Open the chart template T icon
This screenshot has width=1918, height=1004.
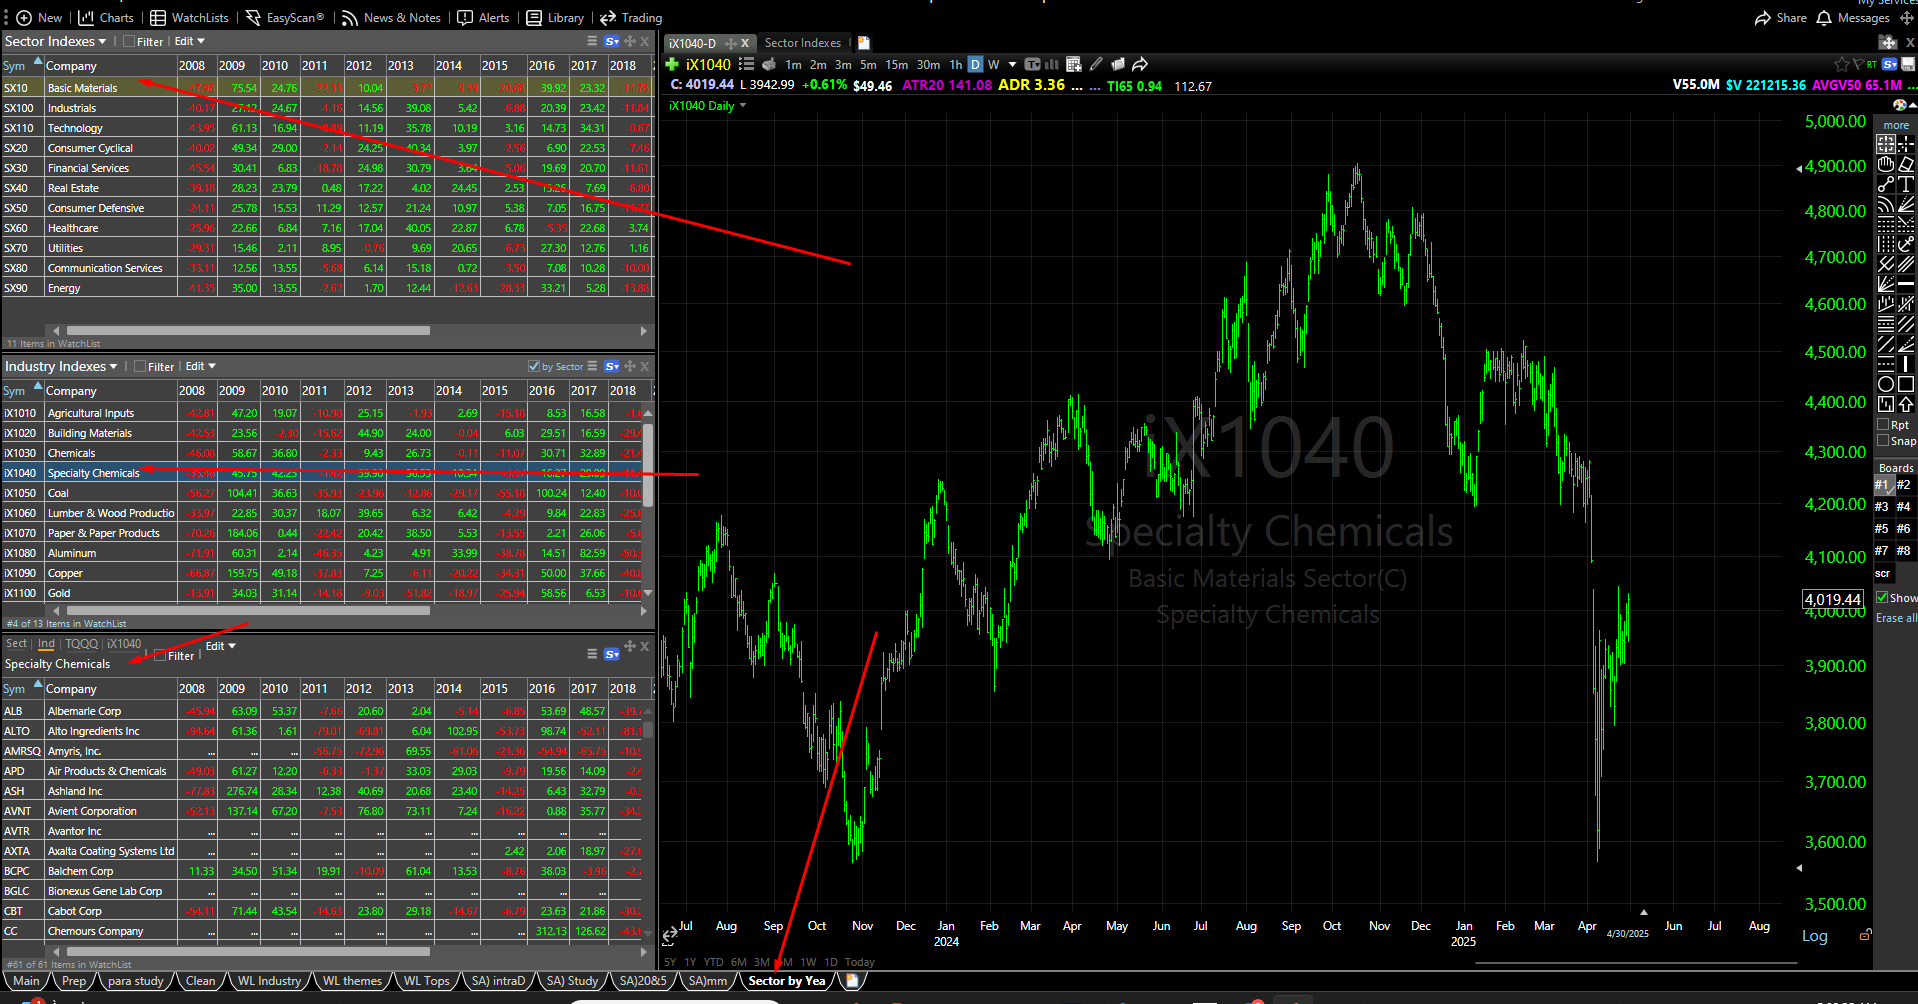[1033, 64]
